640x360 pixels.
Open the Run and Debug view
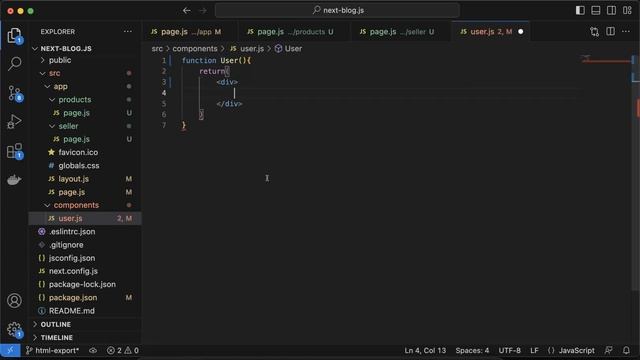(14, 122)
